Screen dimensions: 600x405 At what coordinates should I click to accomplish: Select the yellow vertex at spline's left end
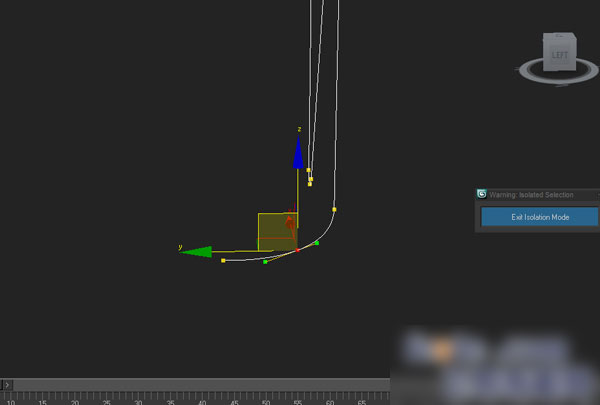coord(223,261)
